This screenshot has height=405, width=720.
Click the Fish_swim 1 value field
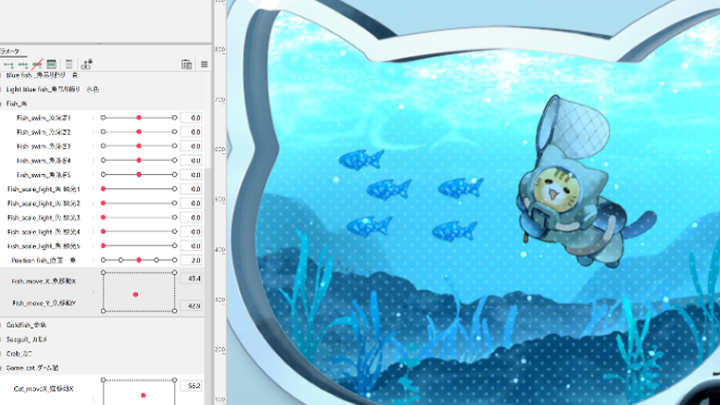[191, 118]
